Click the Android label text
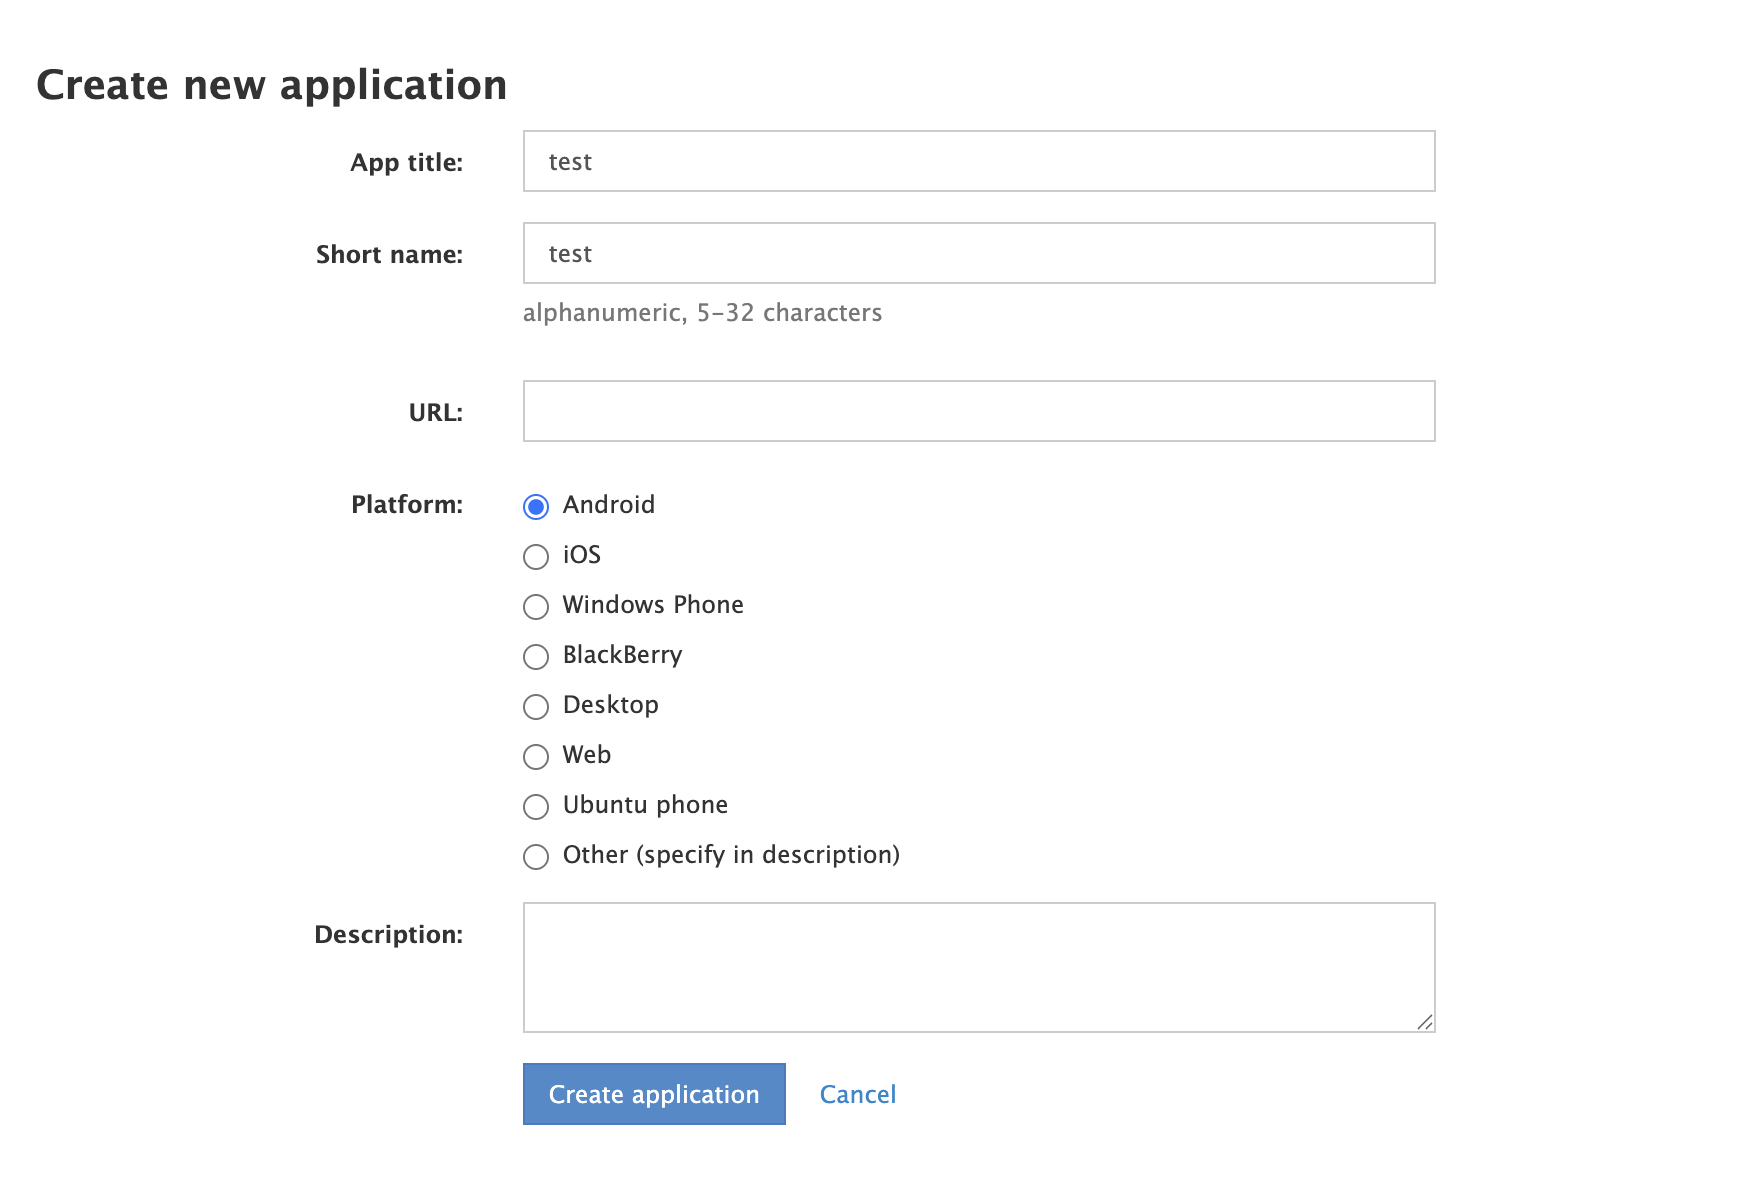 608,505
